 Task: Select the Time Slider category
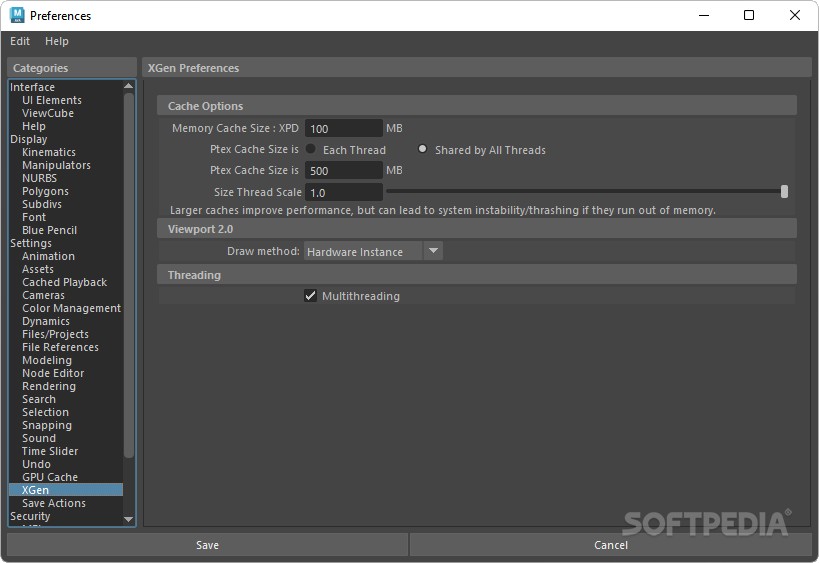tap(50, 451)
